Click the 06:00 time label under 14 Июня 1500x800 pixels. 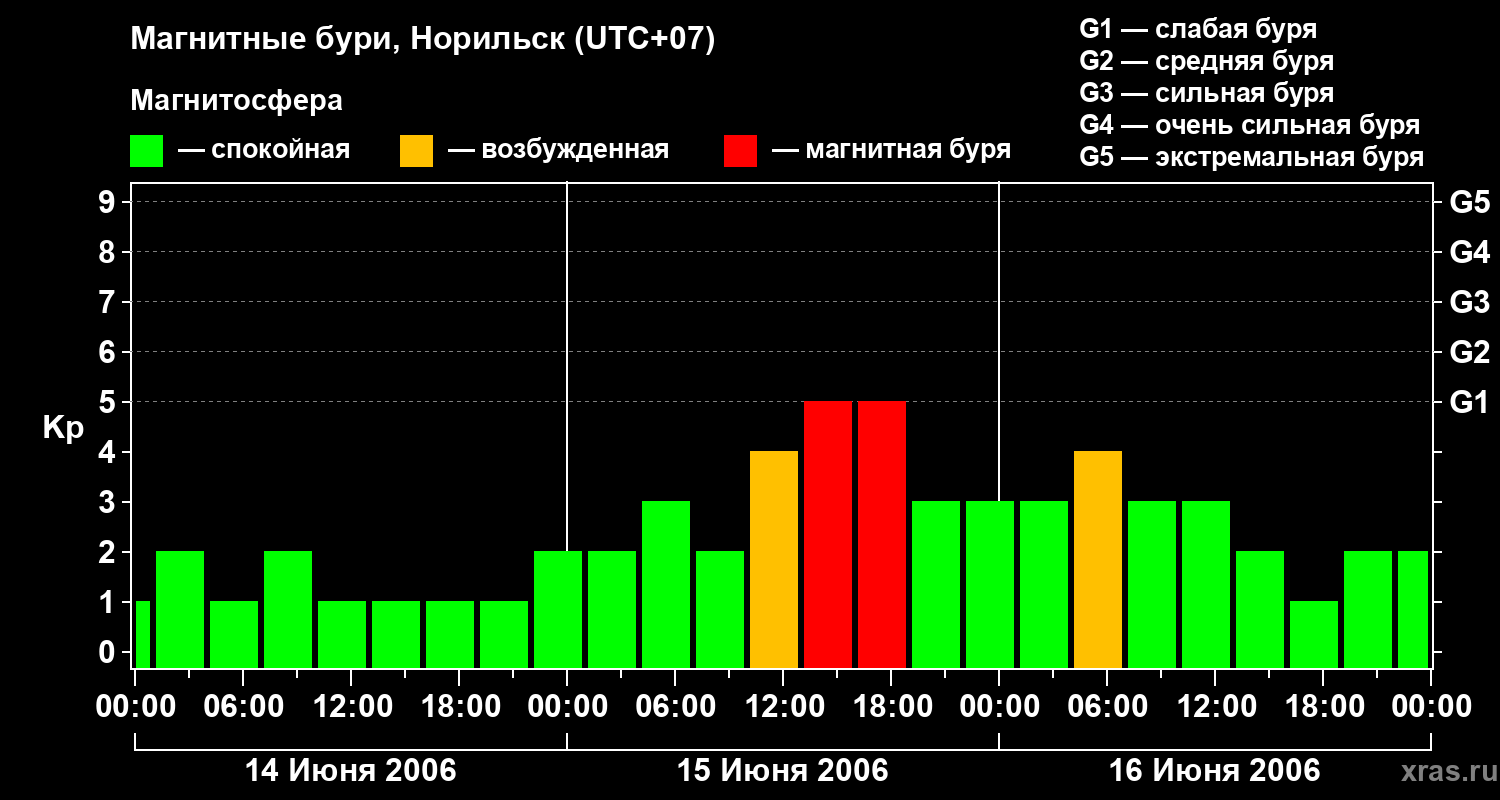coord(243,707)
